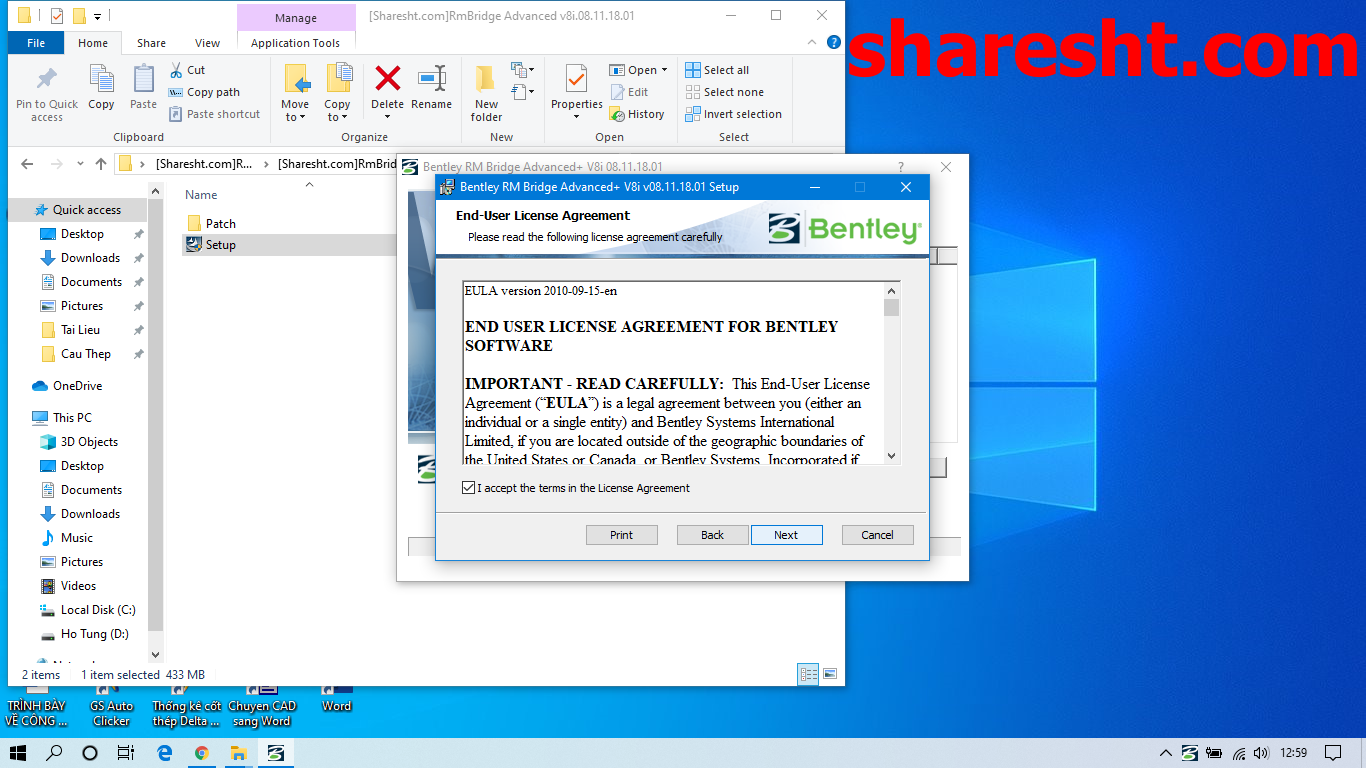
Task: Click Next in the setup dialog
Action: pyautogui.click(x=786, y=535)
